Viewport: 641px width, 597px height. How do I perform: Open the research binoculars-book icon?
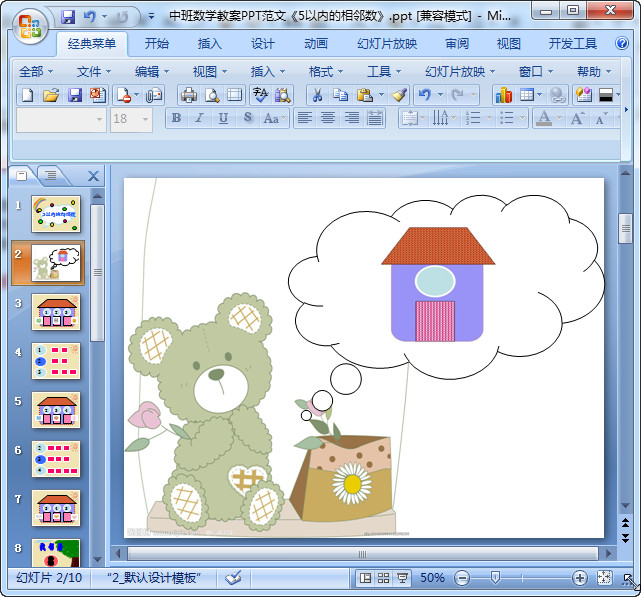282,95
